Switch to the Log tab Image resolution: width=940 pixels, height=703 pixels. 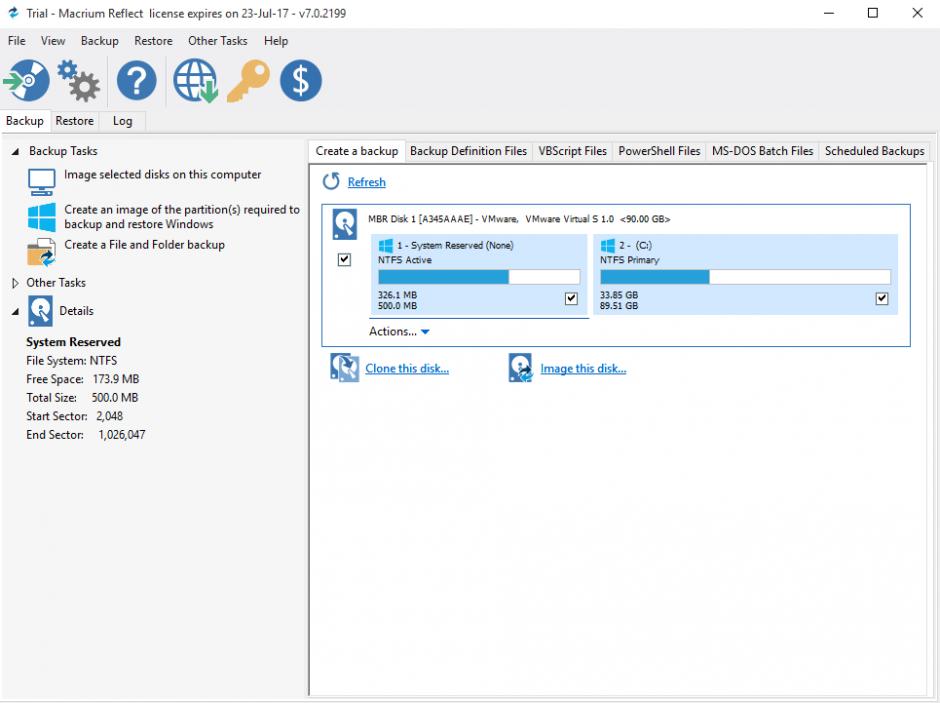(122, 121)
